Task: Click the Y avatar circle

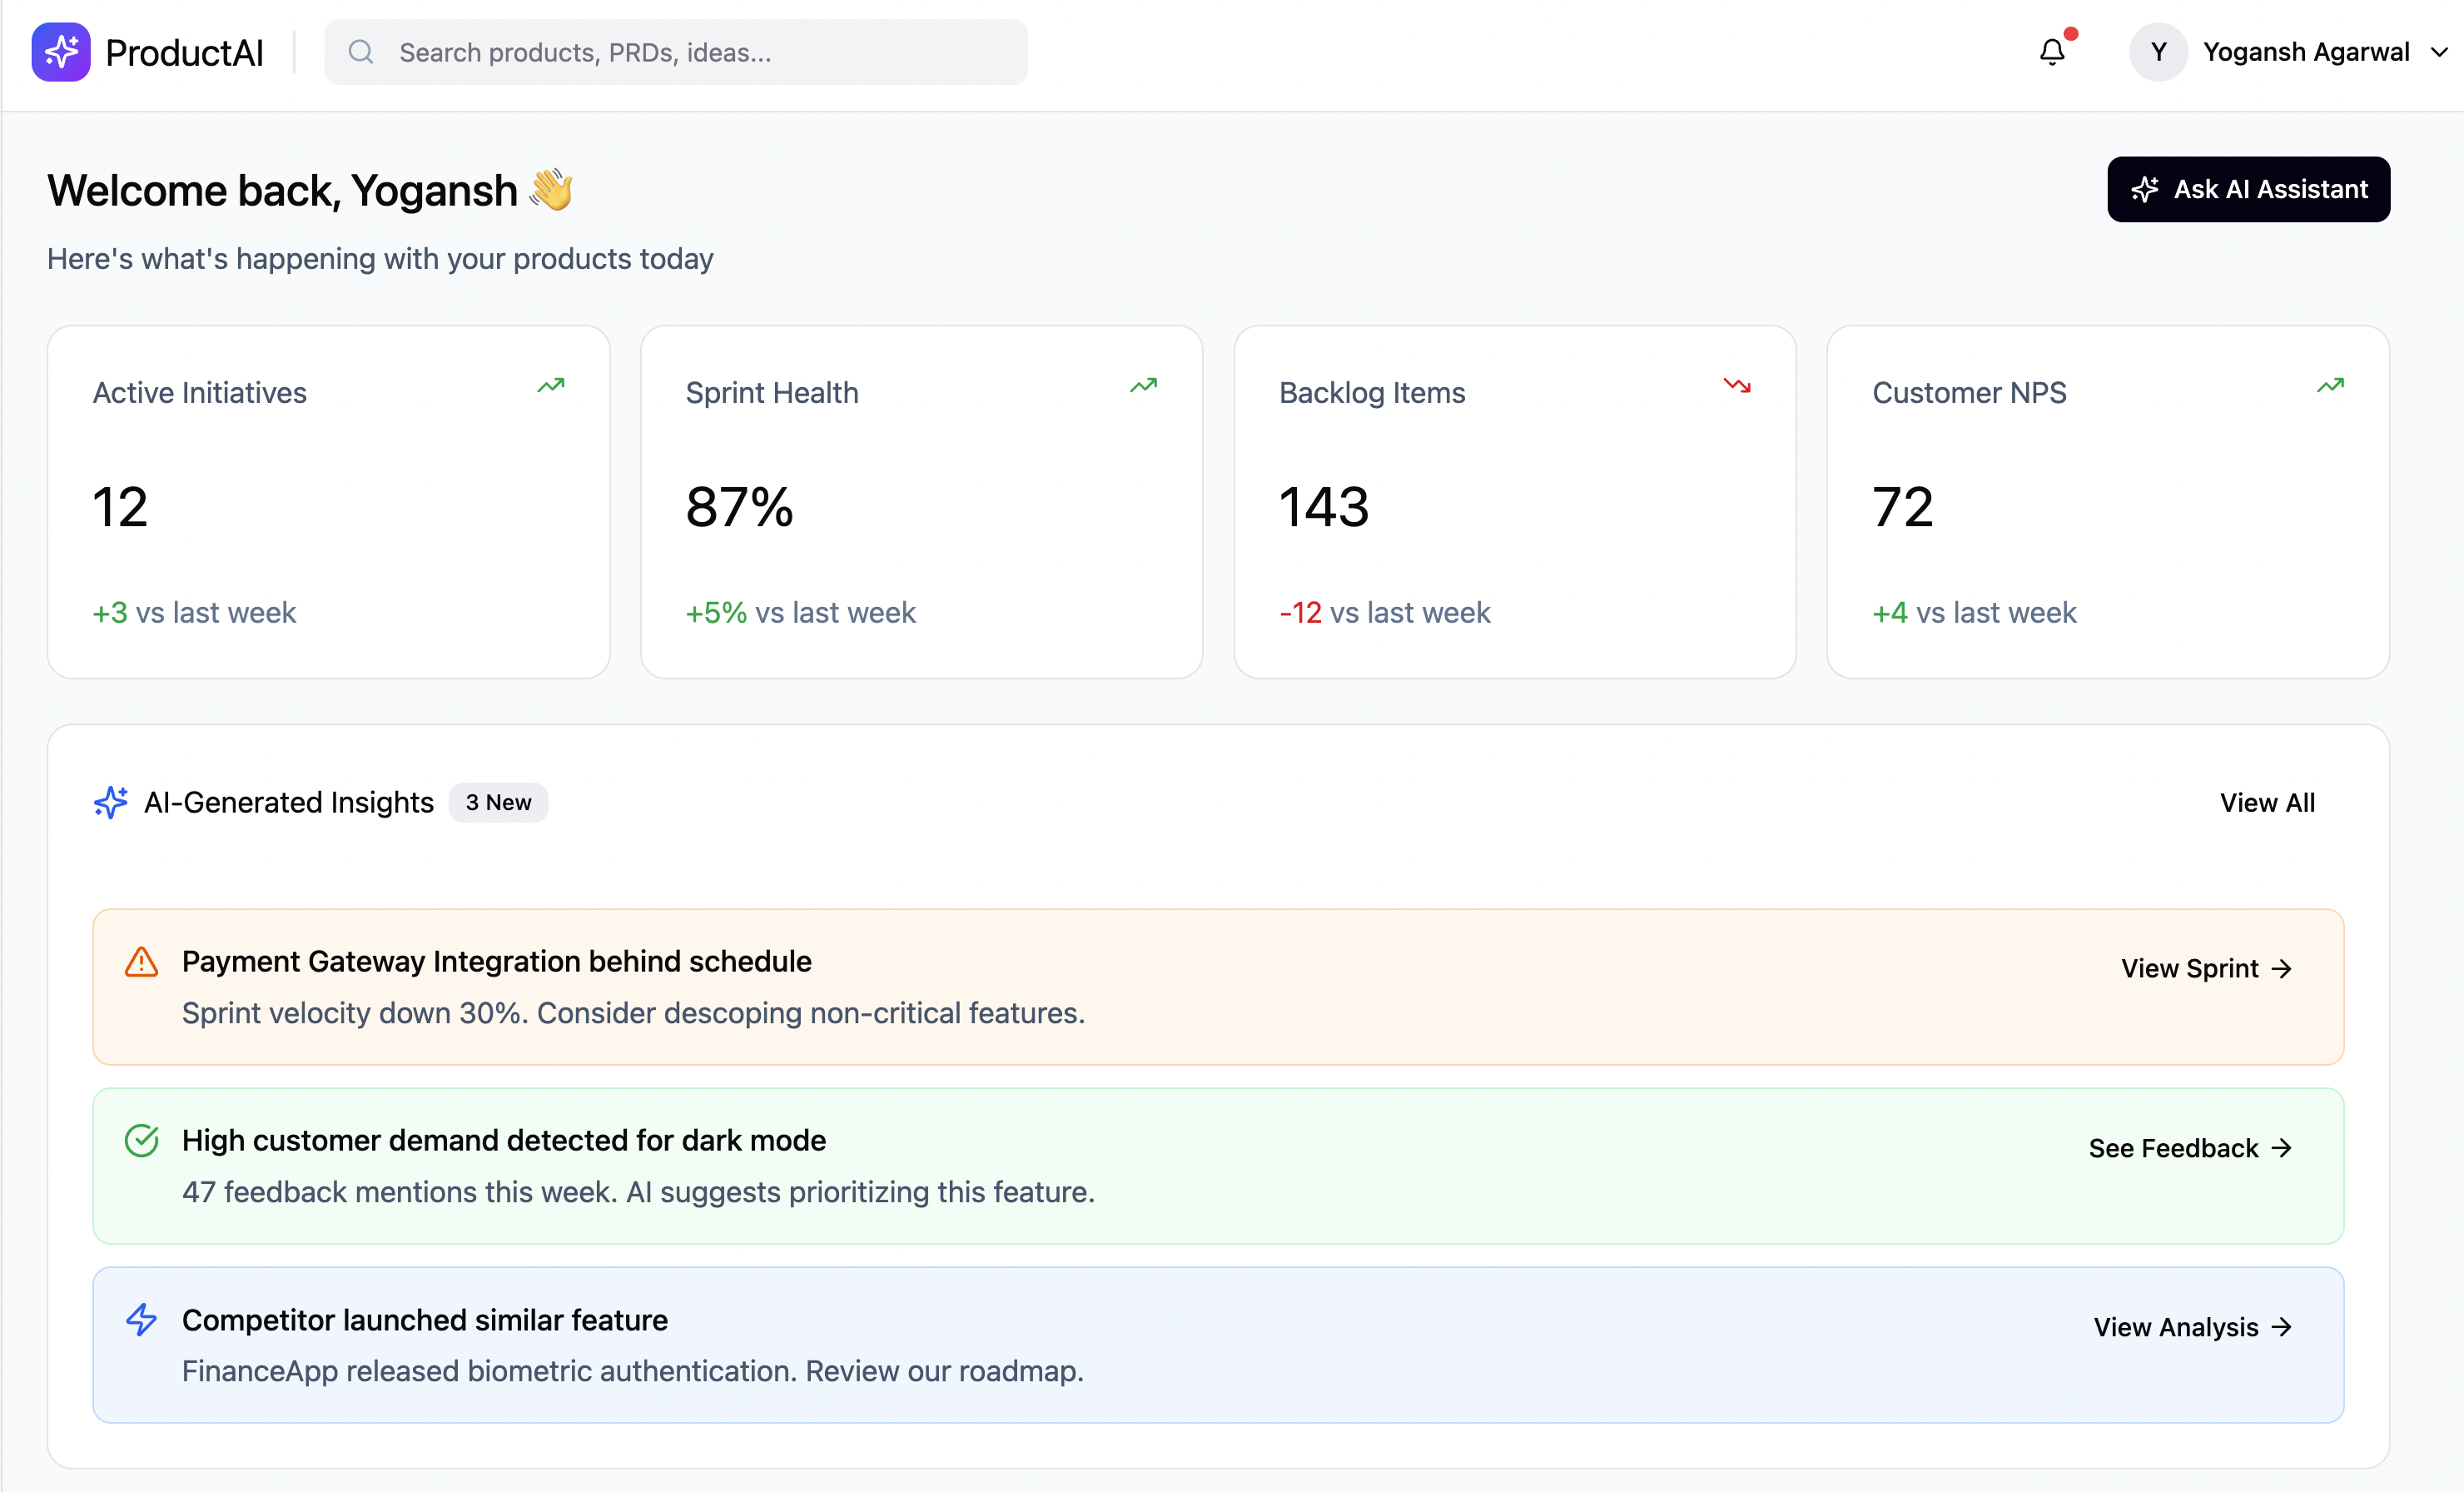Action: click(x=2158, y=52)
